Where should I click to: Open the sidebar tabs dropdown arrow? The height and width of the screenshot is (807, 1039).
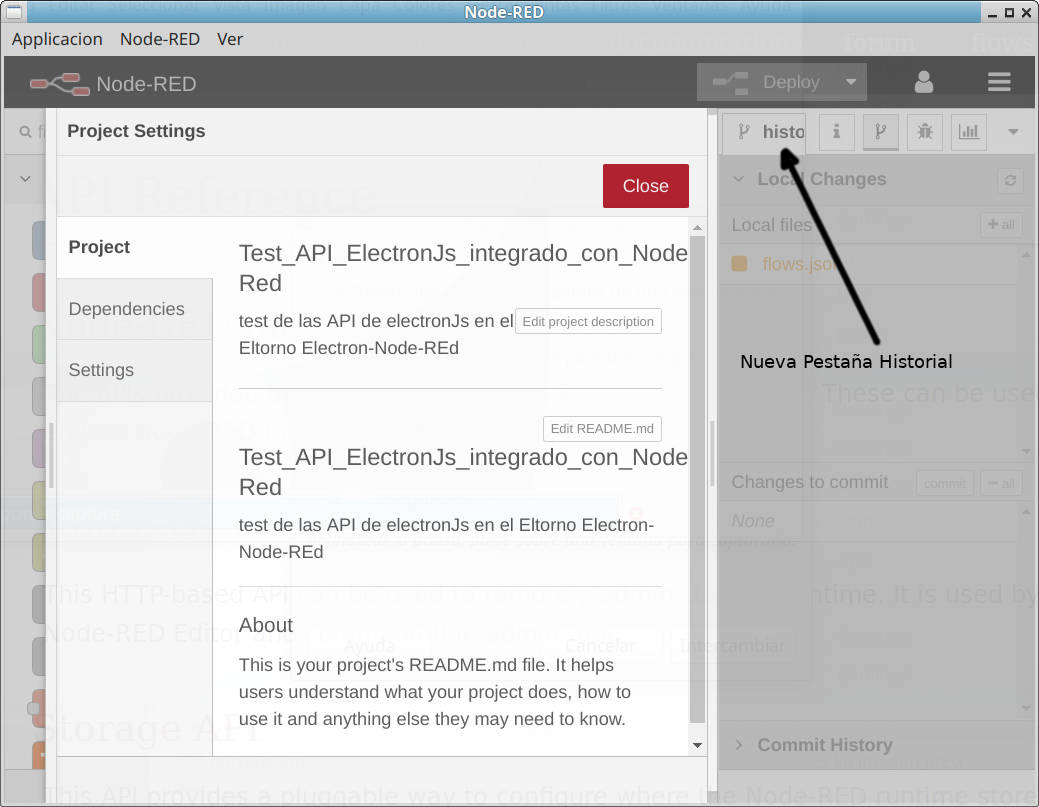[x=1012, y=131]
